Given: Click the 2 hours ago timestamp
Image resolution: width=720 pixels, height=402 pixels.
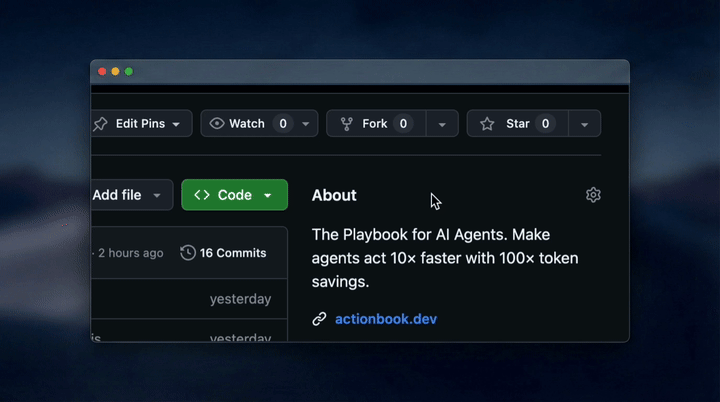Looking at the screenshot, I should click(131, 253).
